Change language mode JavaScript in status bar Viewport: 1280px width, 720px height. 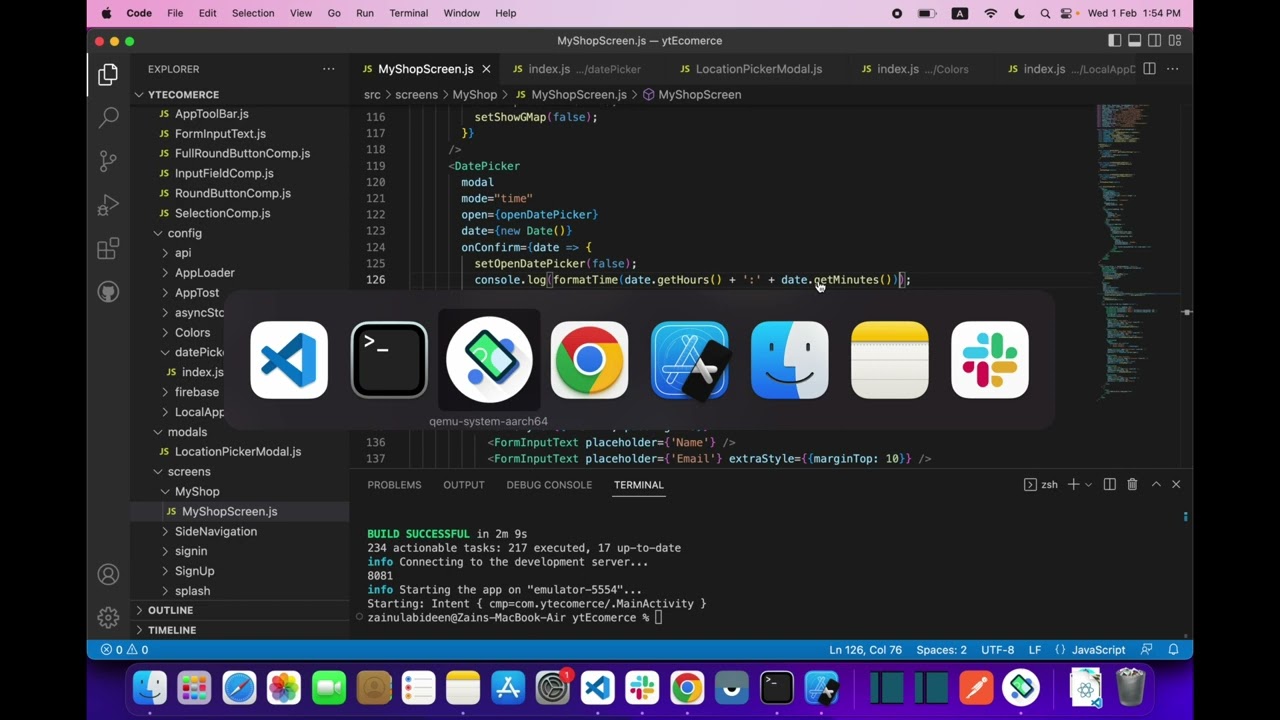pyautogui.click(x=1098, y=650)
